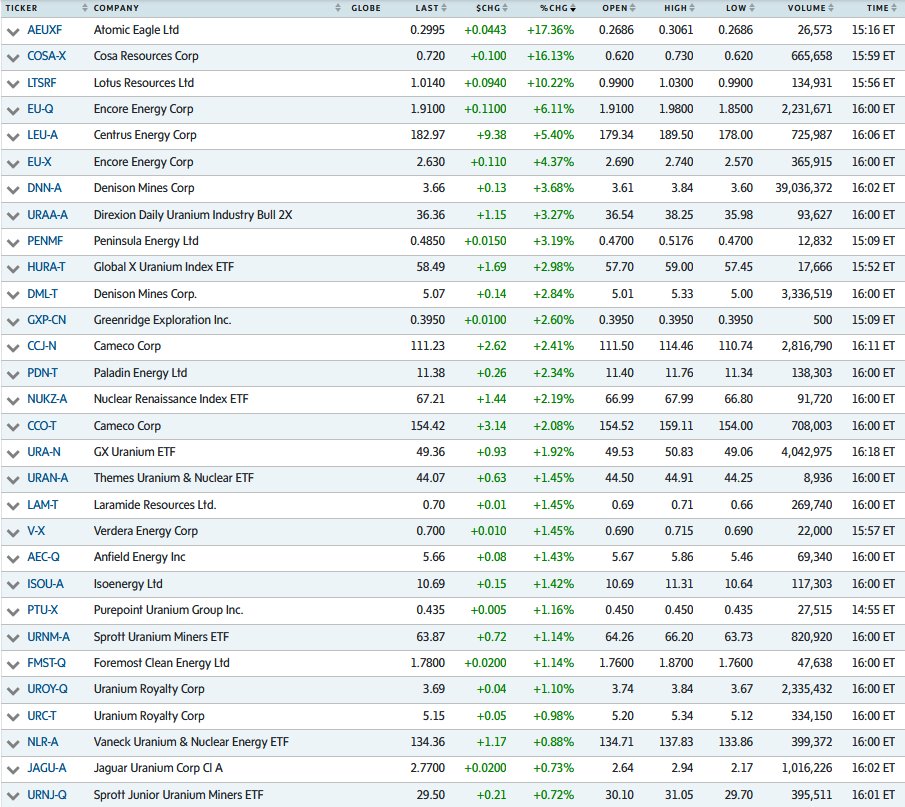Expand the EU-X row chevron
905x807 pixels.
click(13, 163)
